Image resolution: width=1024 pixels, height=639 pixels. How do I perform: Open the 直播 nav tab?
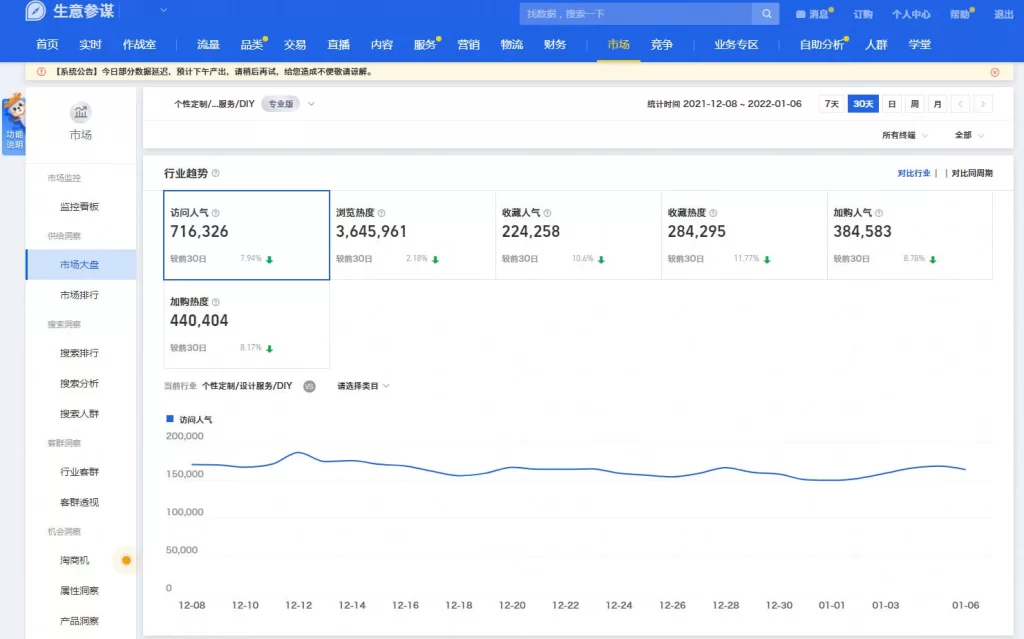pyautogui.click(x=338, y=44)
